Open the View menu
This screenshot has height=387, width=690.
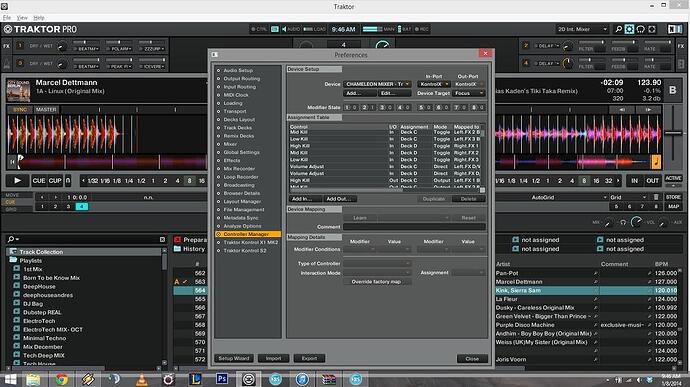22,18
